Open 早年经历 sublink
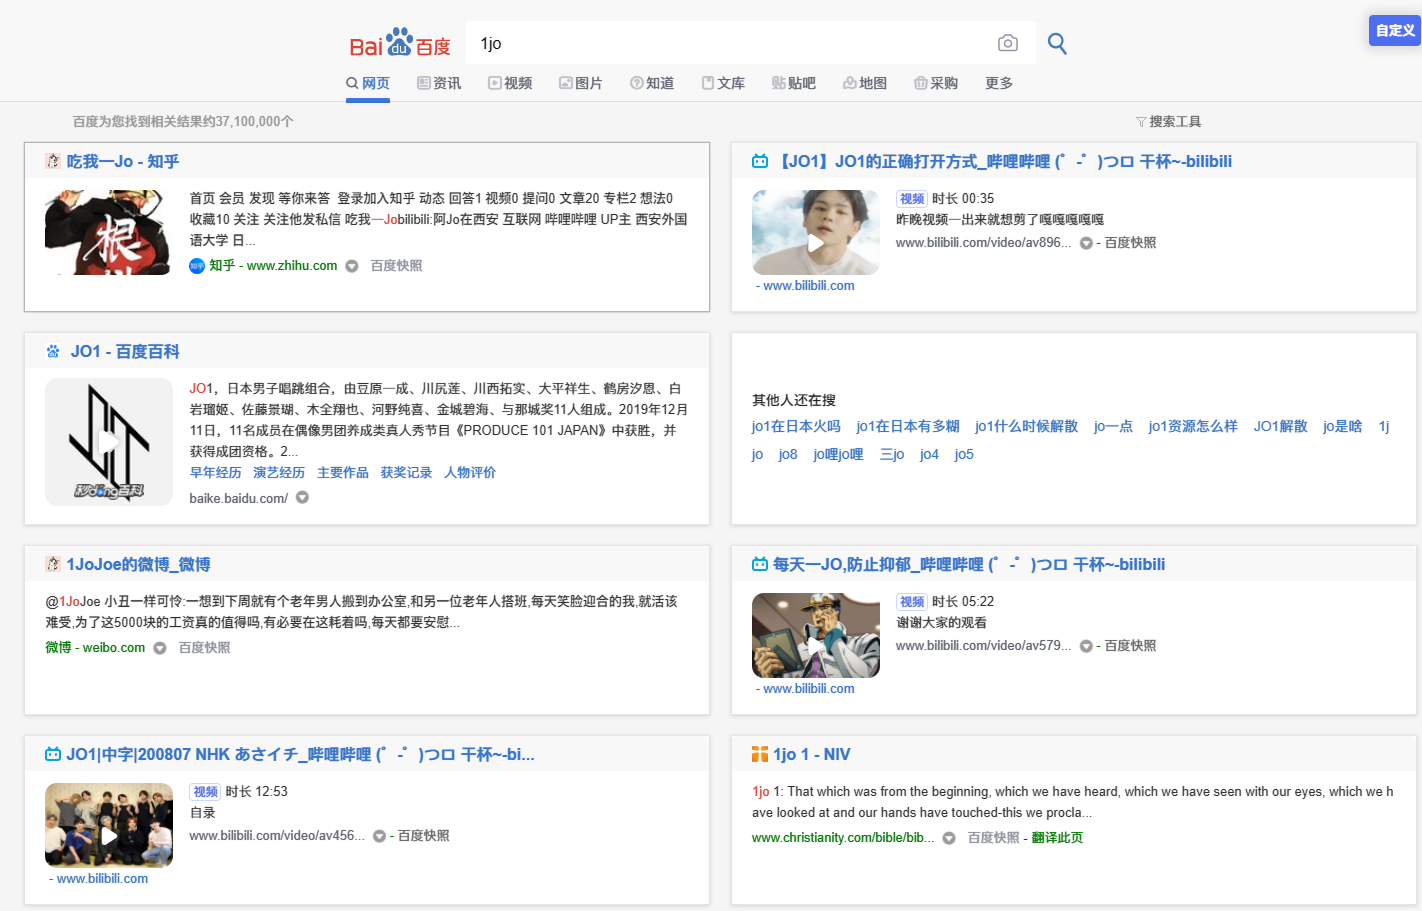This screenshot has width=1422, height=911. pyautogui.click(x=216, y=472)
